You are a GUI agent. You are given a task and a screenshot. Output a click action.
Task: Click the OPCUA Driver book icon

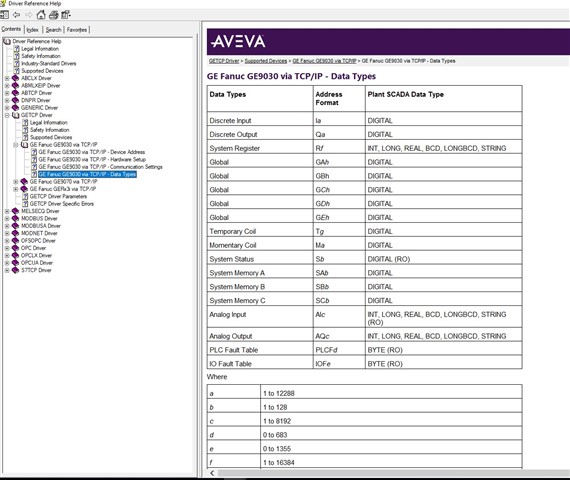click(15, 263)
